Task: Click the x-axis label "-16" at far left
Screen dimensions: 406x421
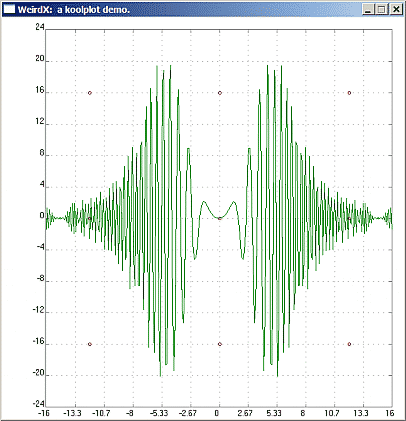Action: pyautogui.click(x=44, y=413)
